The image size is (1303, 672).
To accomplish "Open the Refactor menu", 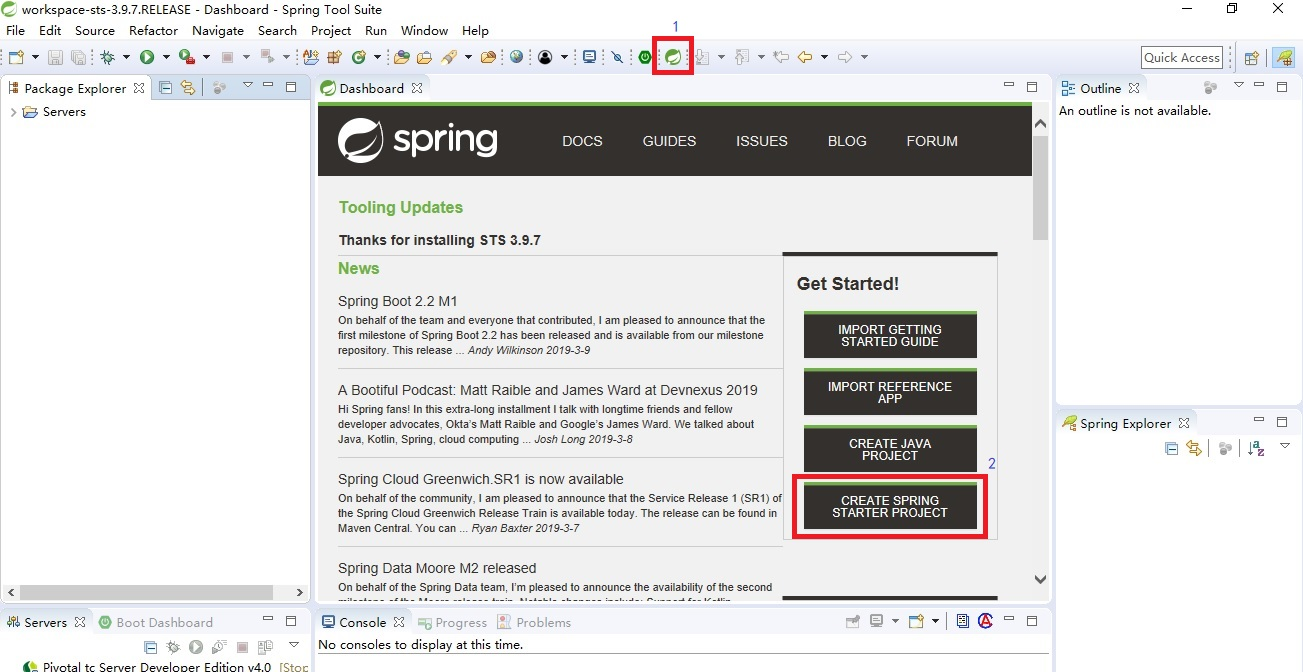I will 153,30.
